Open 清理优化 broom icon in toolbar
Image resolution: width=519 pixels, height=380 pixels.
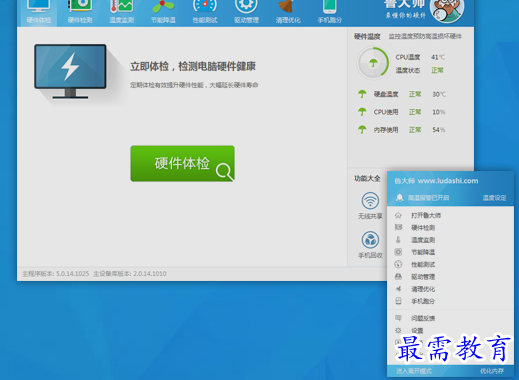[288, 13]
